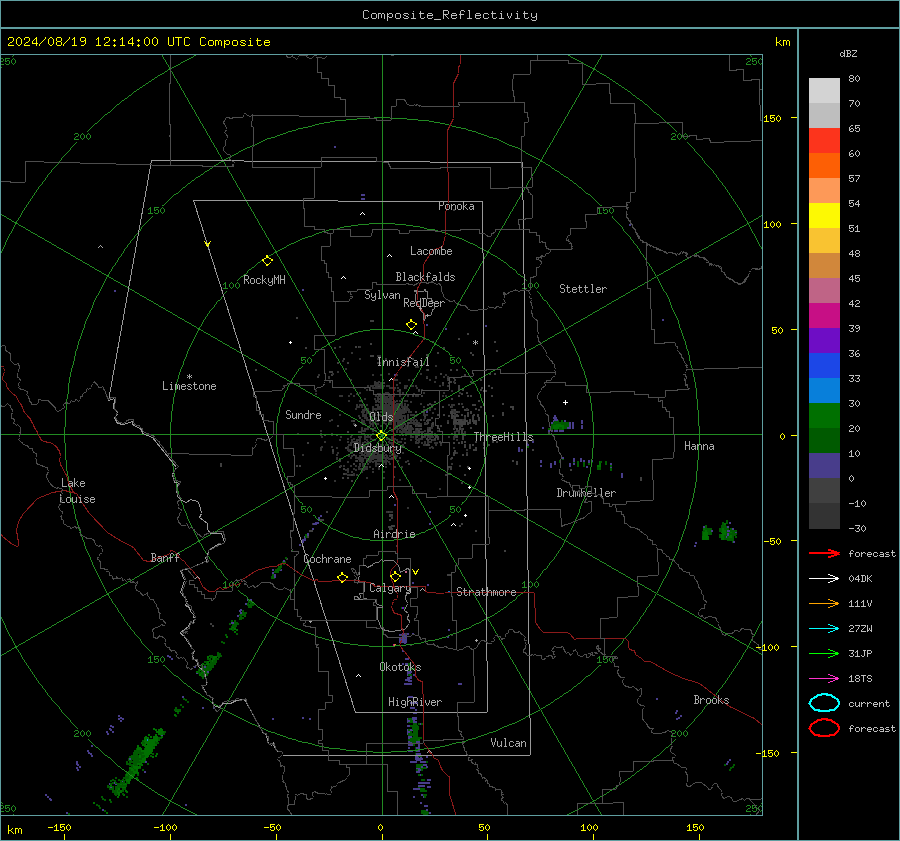Click the Drumheller label
The height and width of the screenshot is (841, 900).
[x=586, y=493]
